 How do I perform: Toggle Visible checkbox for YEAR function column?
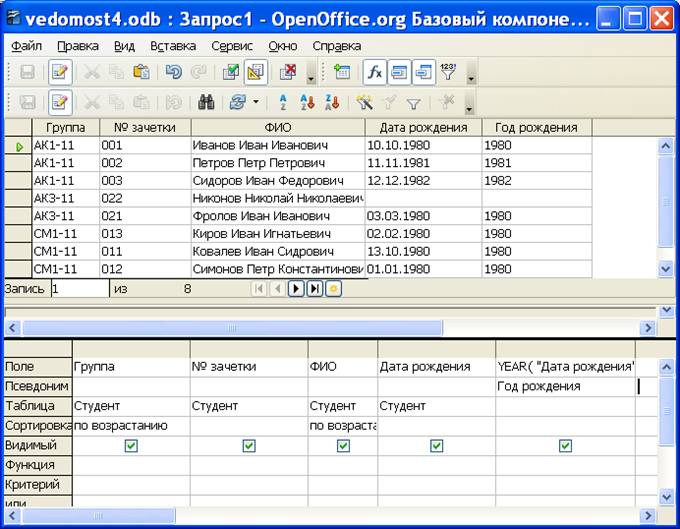pyautogui.click(x=566, y=446)
